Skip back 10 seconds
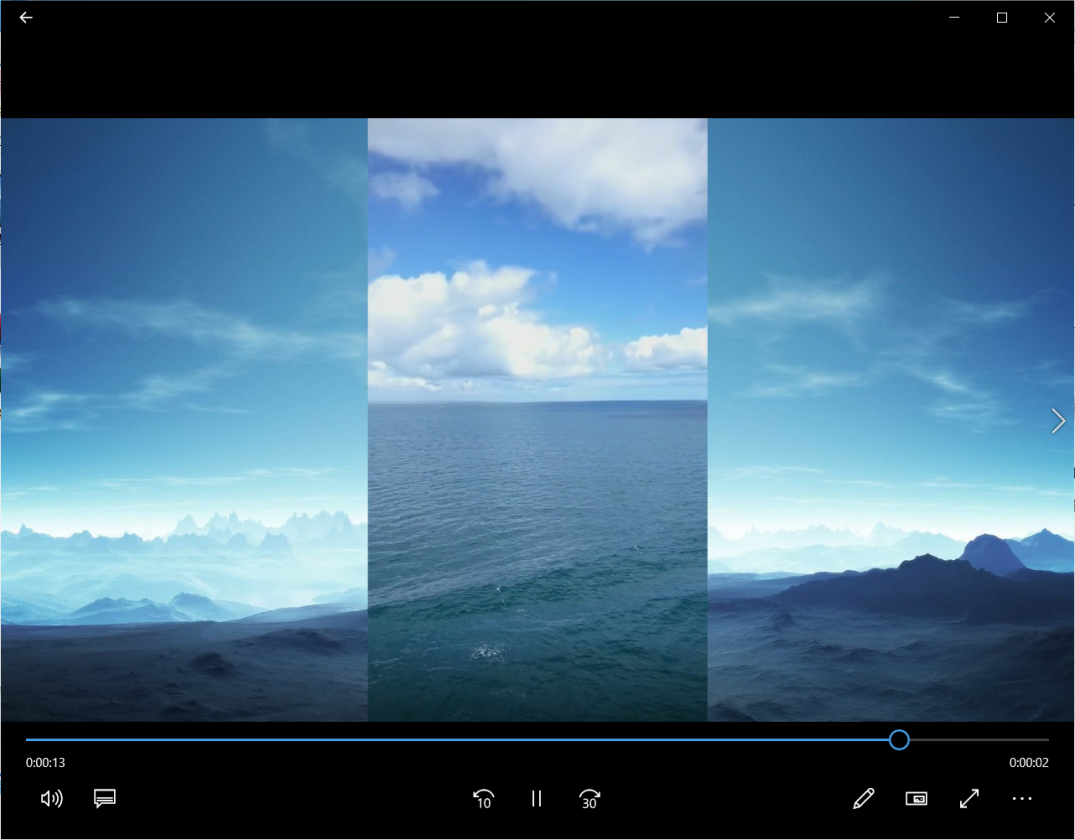1075x840 pixels. click(483, 798)
